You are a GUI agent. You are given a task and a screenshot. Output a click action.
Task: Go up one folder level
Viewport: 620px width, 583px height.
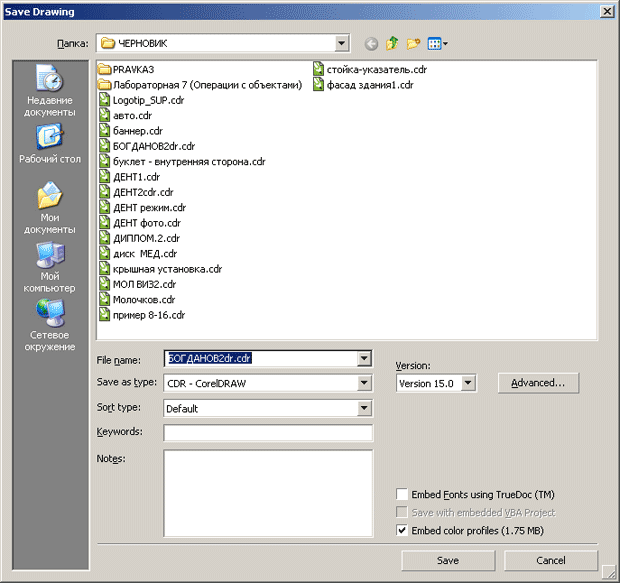click(392, 43)
